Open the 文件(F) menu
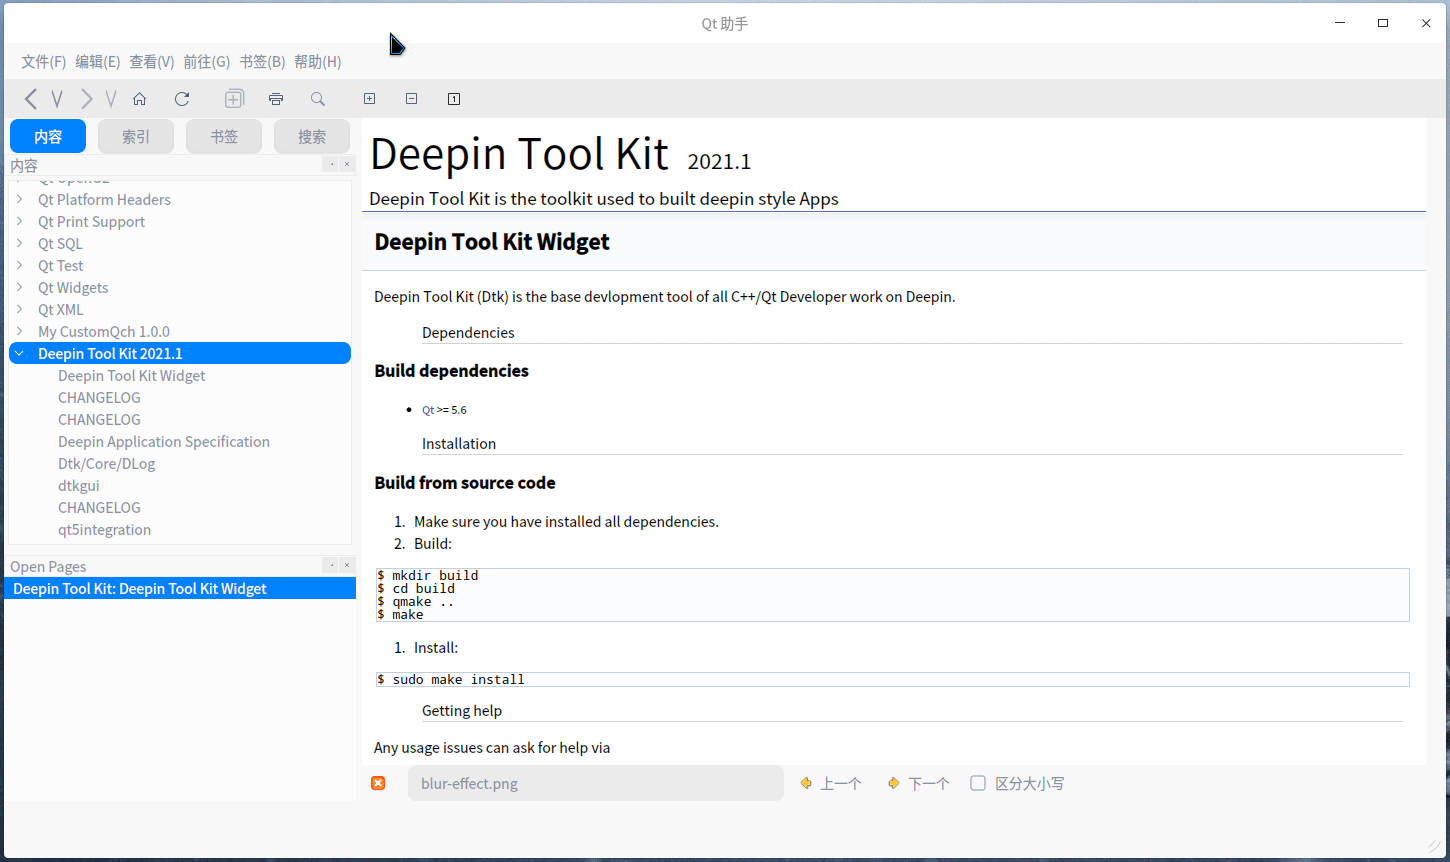Viewport: 1450px width, 862px height. (x=44, y=62)
